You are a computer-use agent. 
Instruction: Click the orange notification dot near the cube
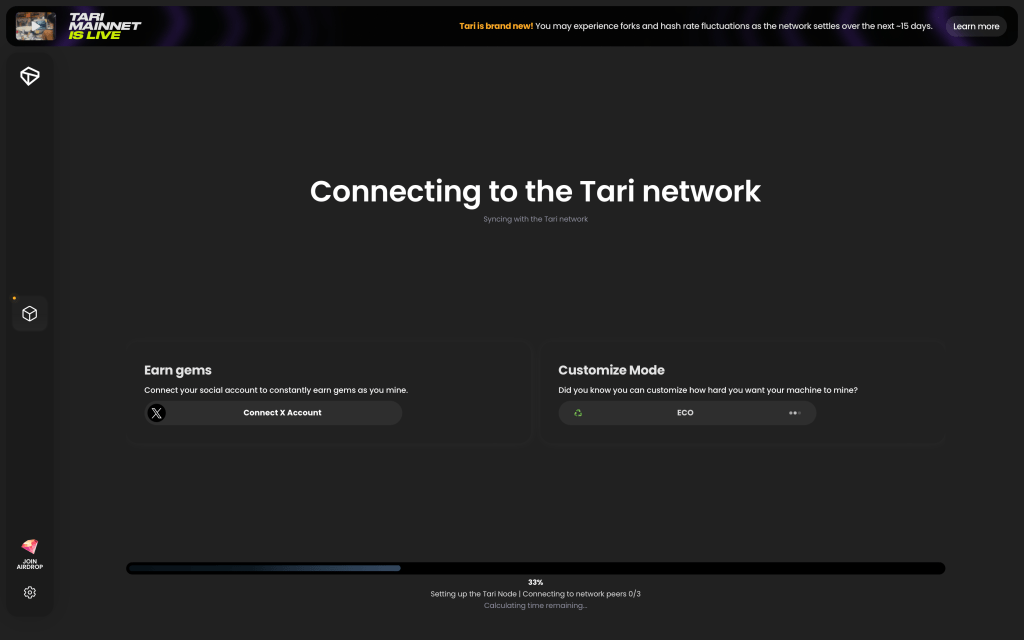point(13,297)
